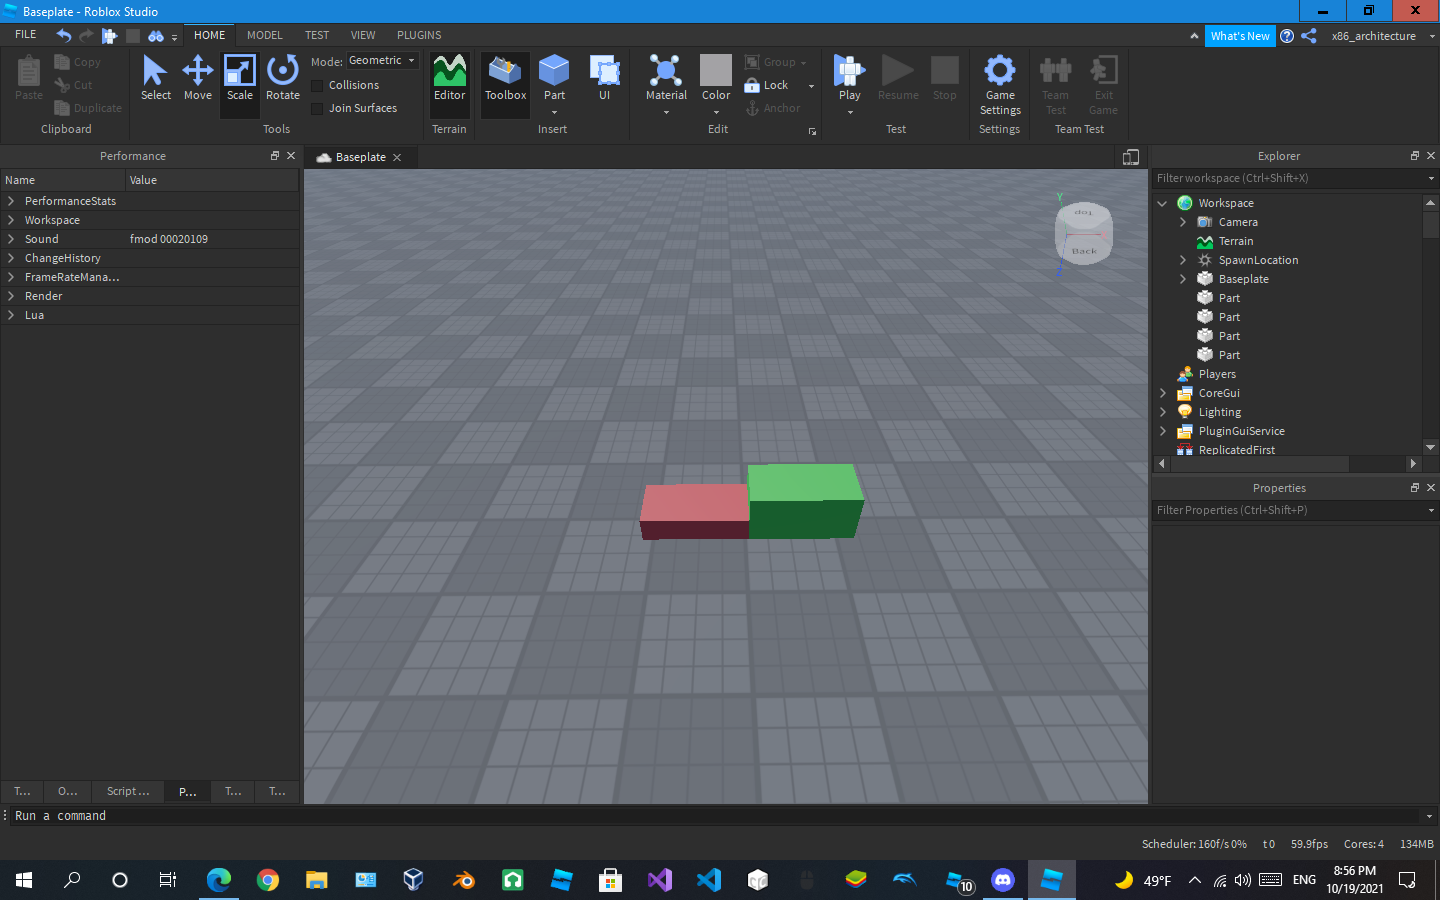
Task: Open the Material dropdown arrow
Action: pos(666,112)
